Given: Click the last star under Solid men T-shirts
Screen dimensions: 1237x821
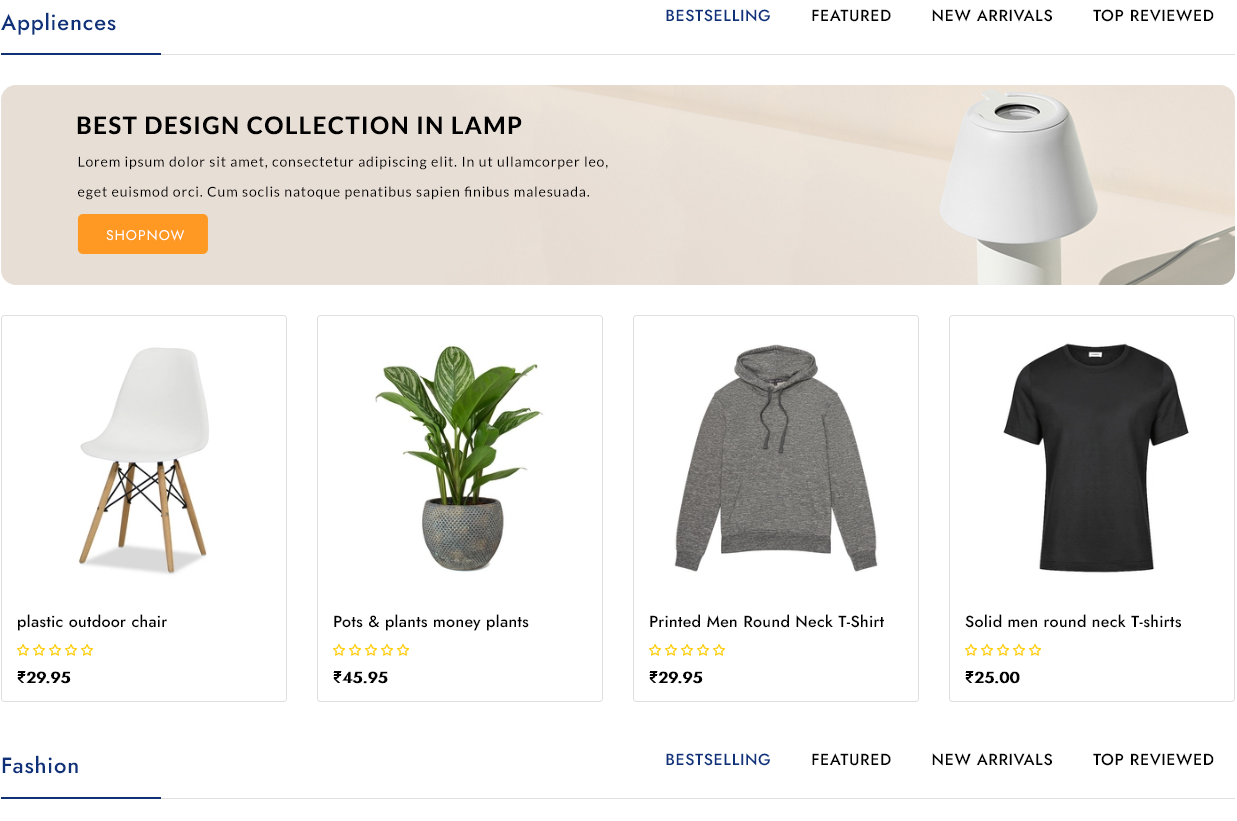Looking at the screenshot, I should (1035, 650).
